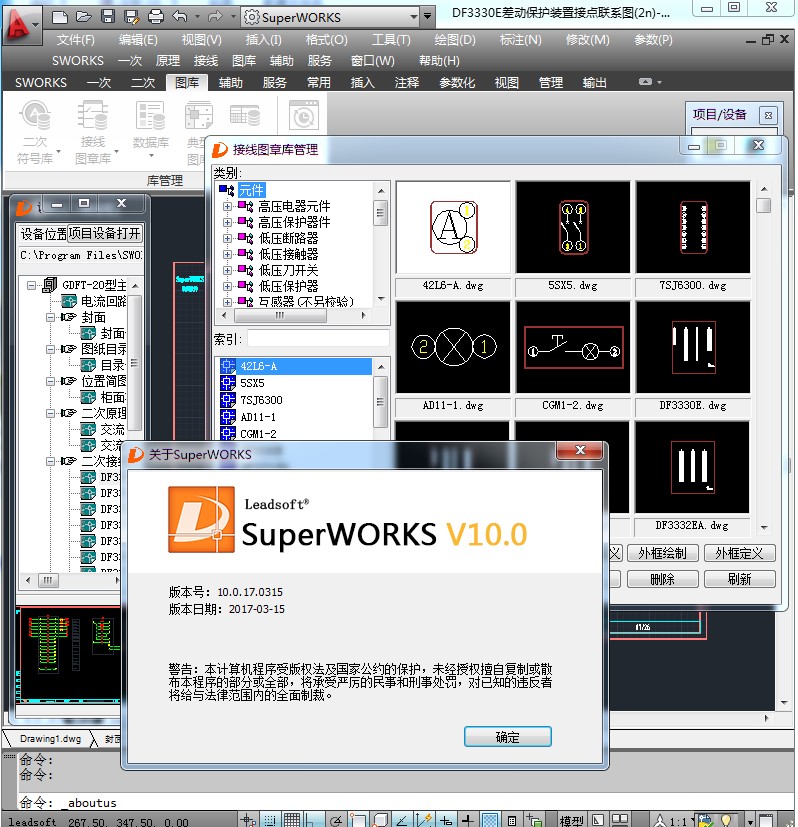
Task: Switch to the 参数化 ribbon tab
Action: (x=457, y=82)
